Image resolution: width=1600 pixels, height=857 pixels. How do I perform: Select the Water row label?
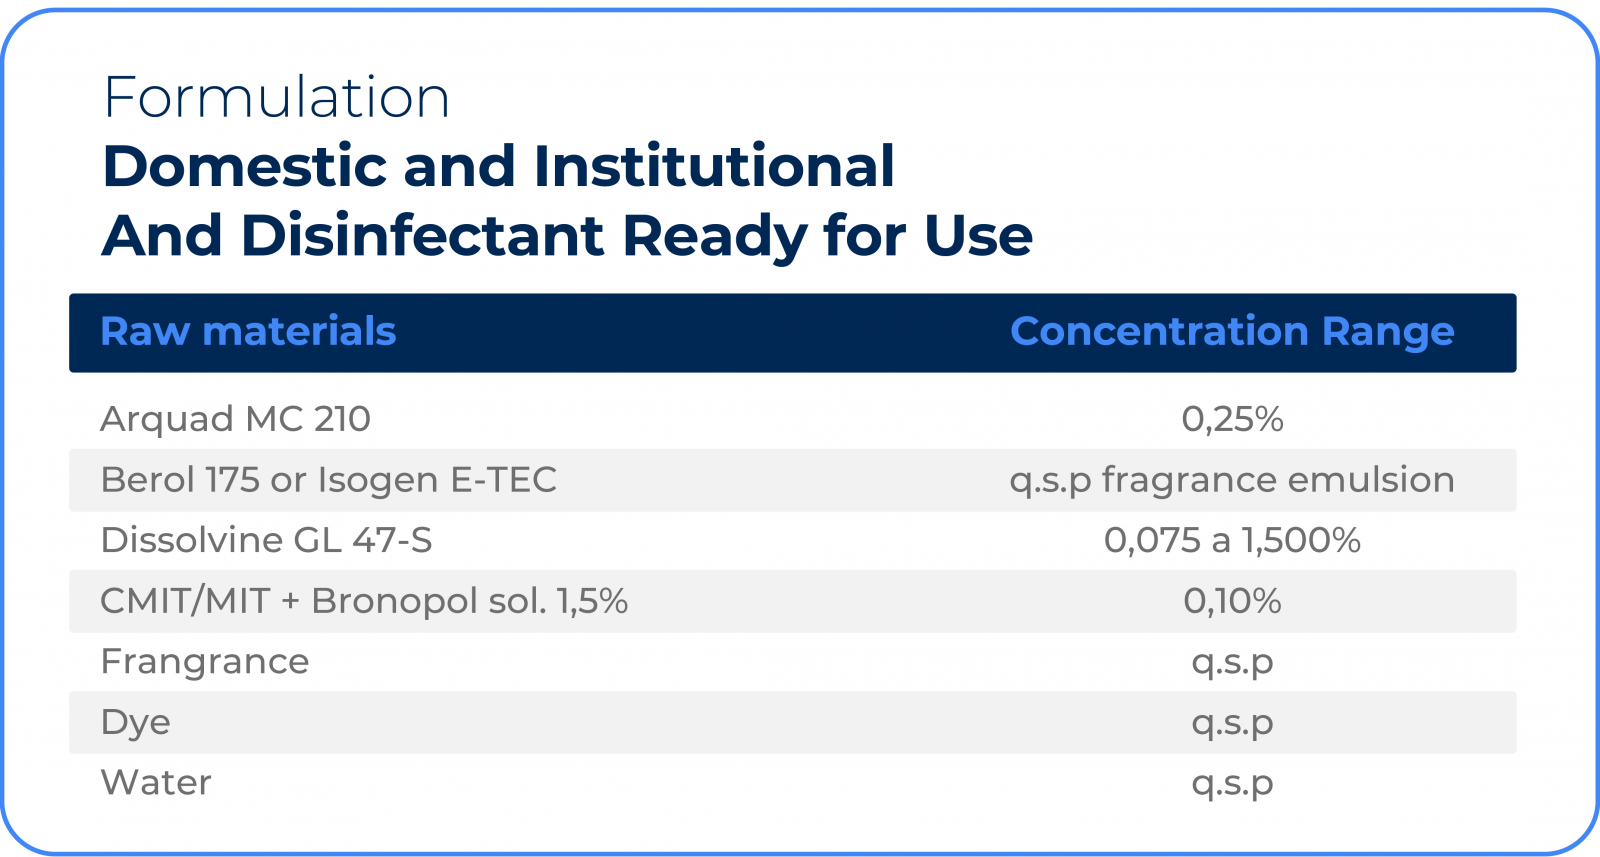tap(156, 782)
